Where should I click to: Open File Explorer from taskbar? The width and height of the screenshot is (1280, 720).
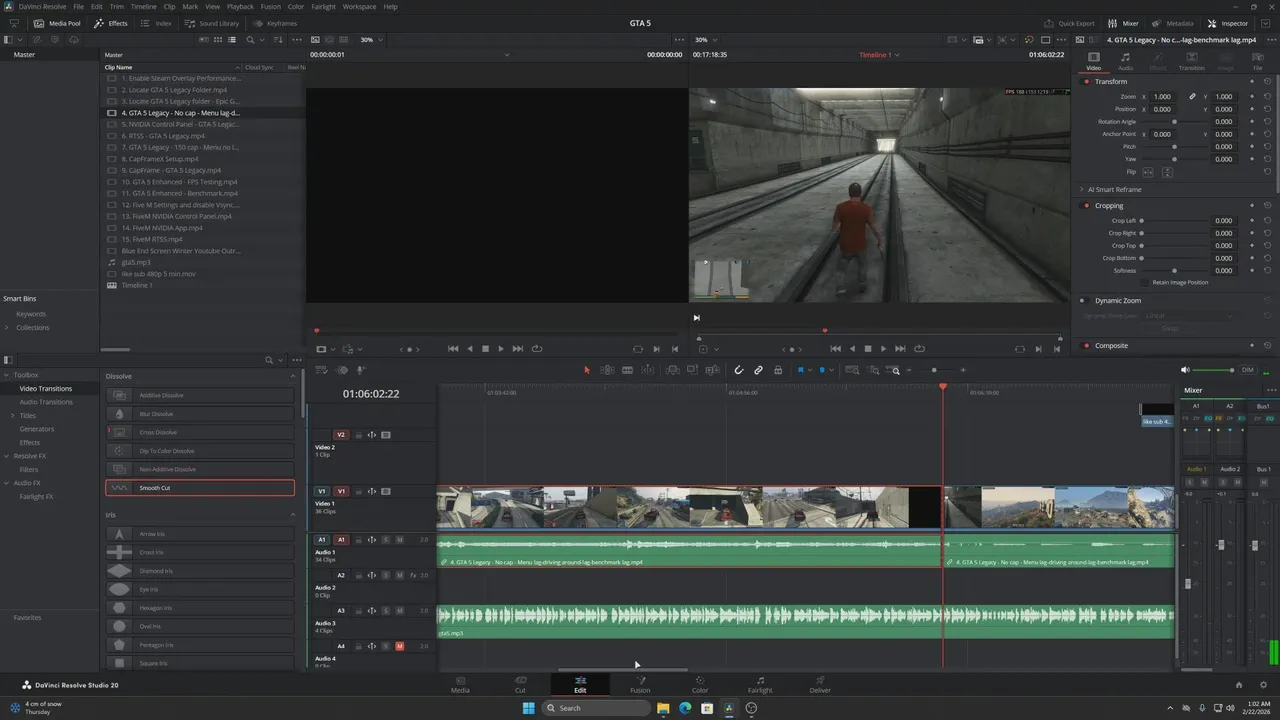(x=663, y=708)
